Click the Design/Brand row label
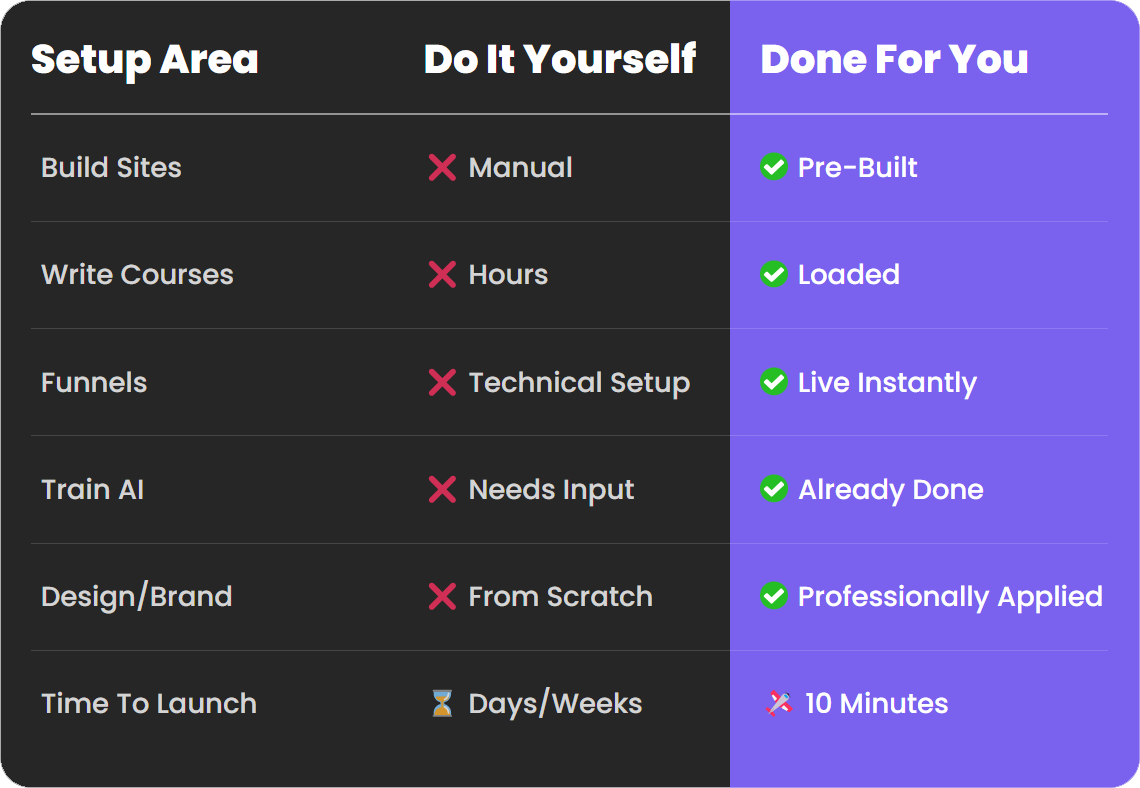1140x788 pixels. tap(137, 597)
